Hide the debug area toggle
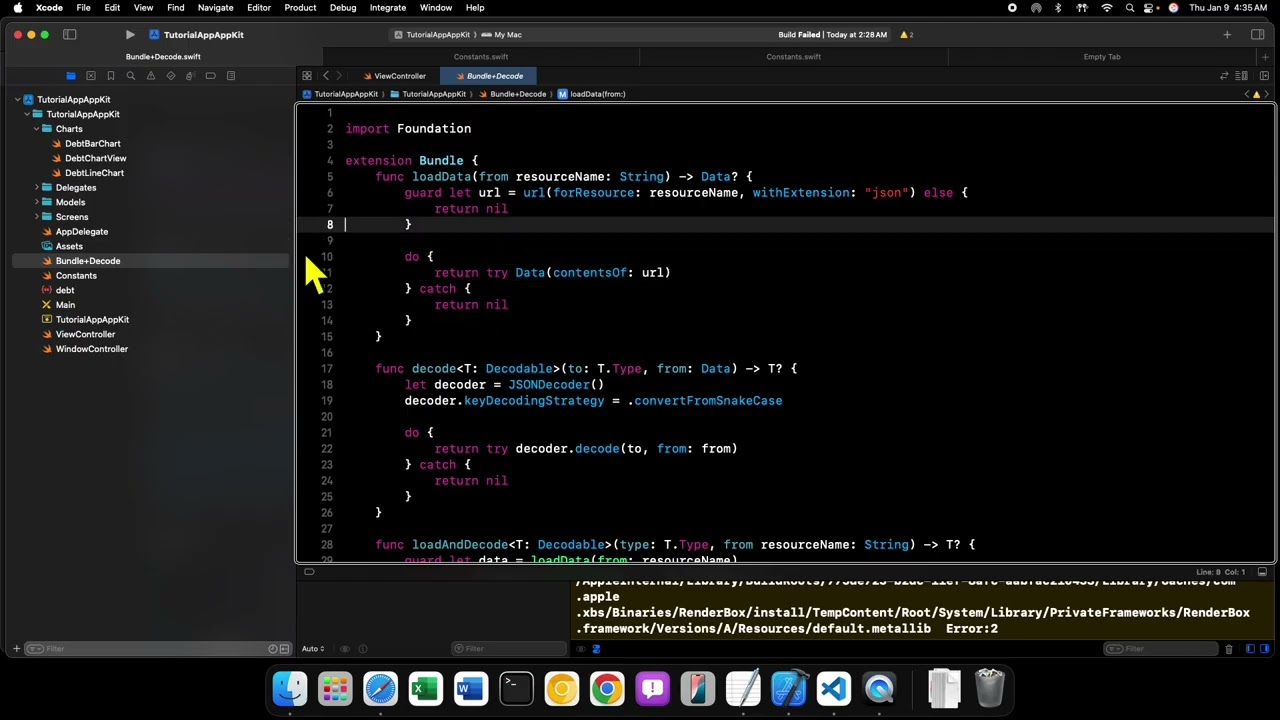 point(1262,572)
